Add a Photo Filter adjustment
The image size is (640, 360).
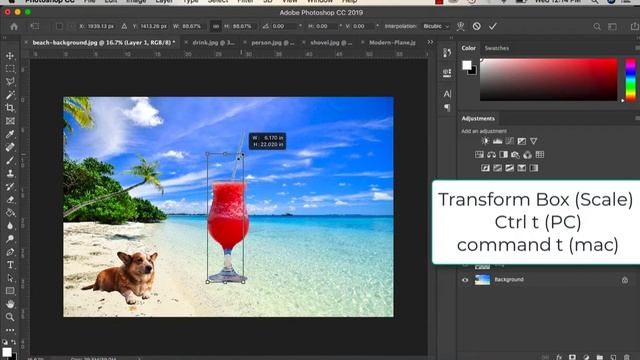[x=516, y=155]
